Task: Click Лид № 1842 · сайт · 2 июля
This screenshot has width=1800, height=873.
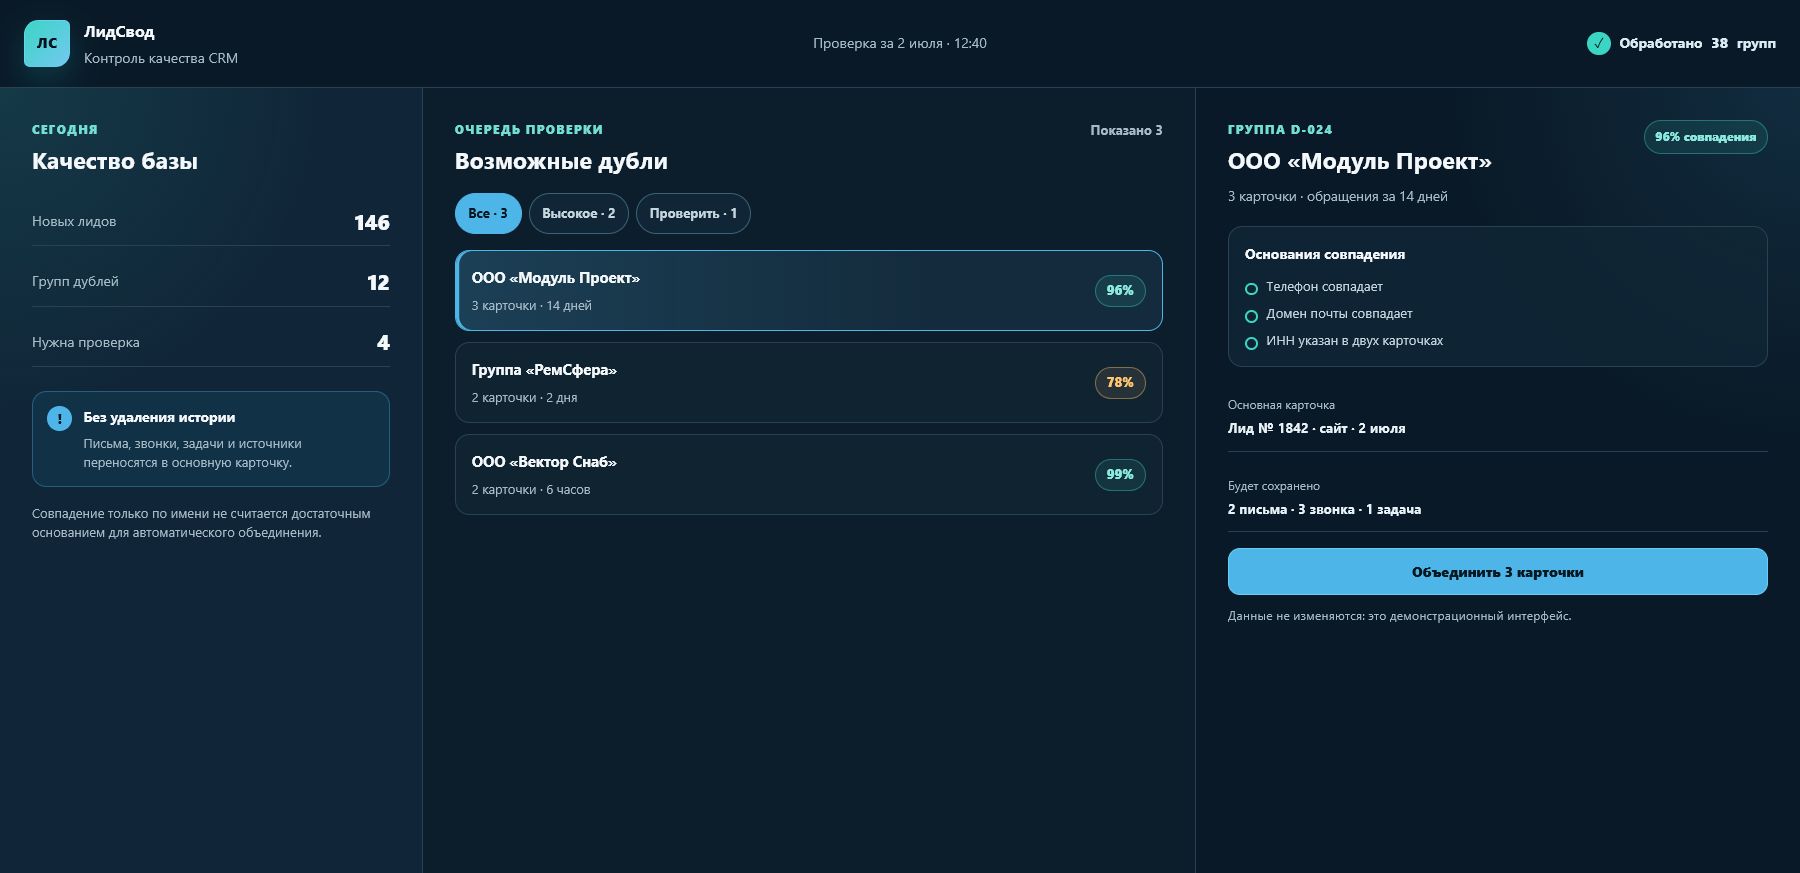Action: (1316, 428)
